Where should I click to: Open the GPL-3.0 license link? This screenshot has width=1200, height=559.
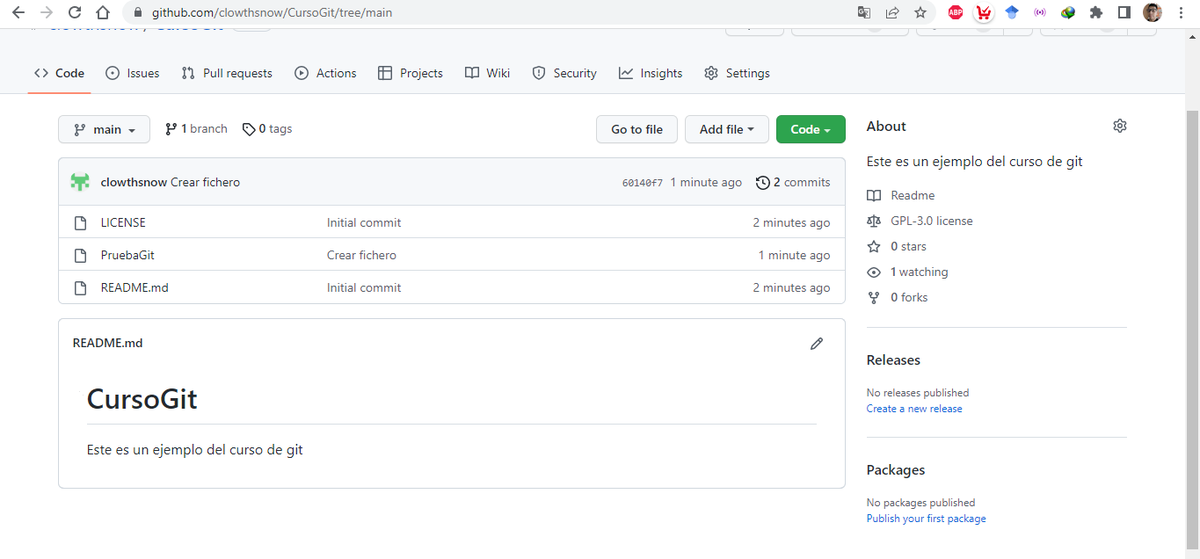click(x=920, y=221)
